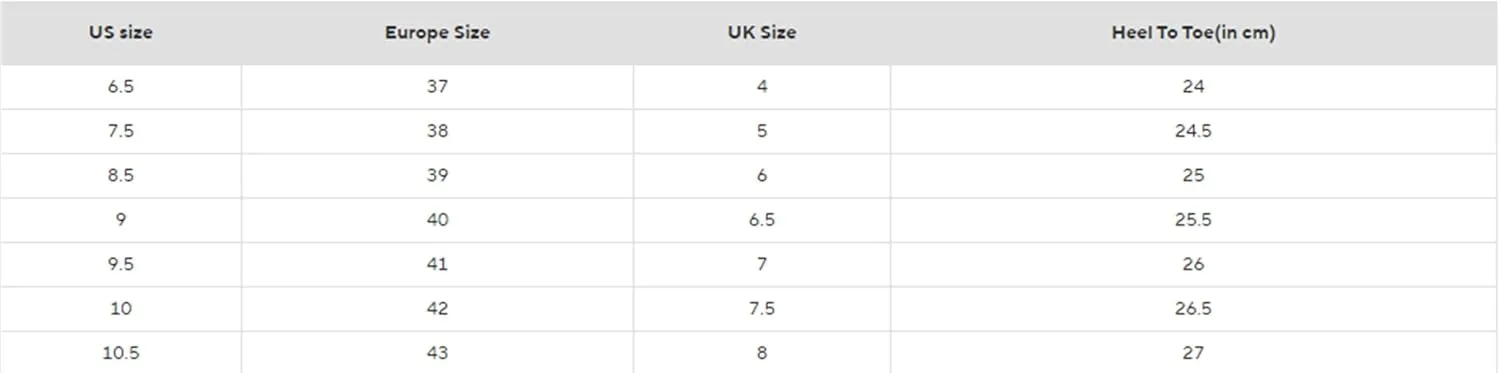This screenshot has width=1500, height=373.
Task: Click the Europe Size column header
Action: click(x=437, y=33)
